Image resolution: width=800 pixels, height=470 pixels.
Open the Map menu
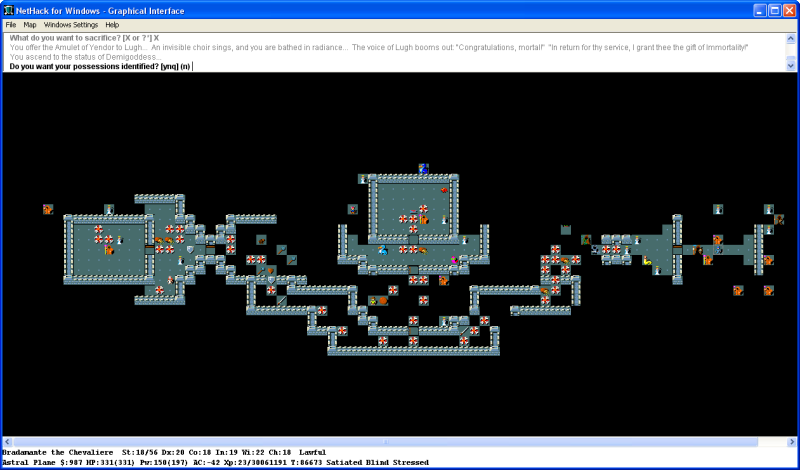[30, 24]
